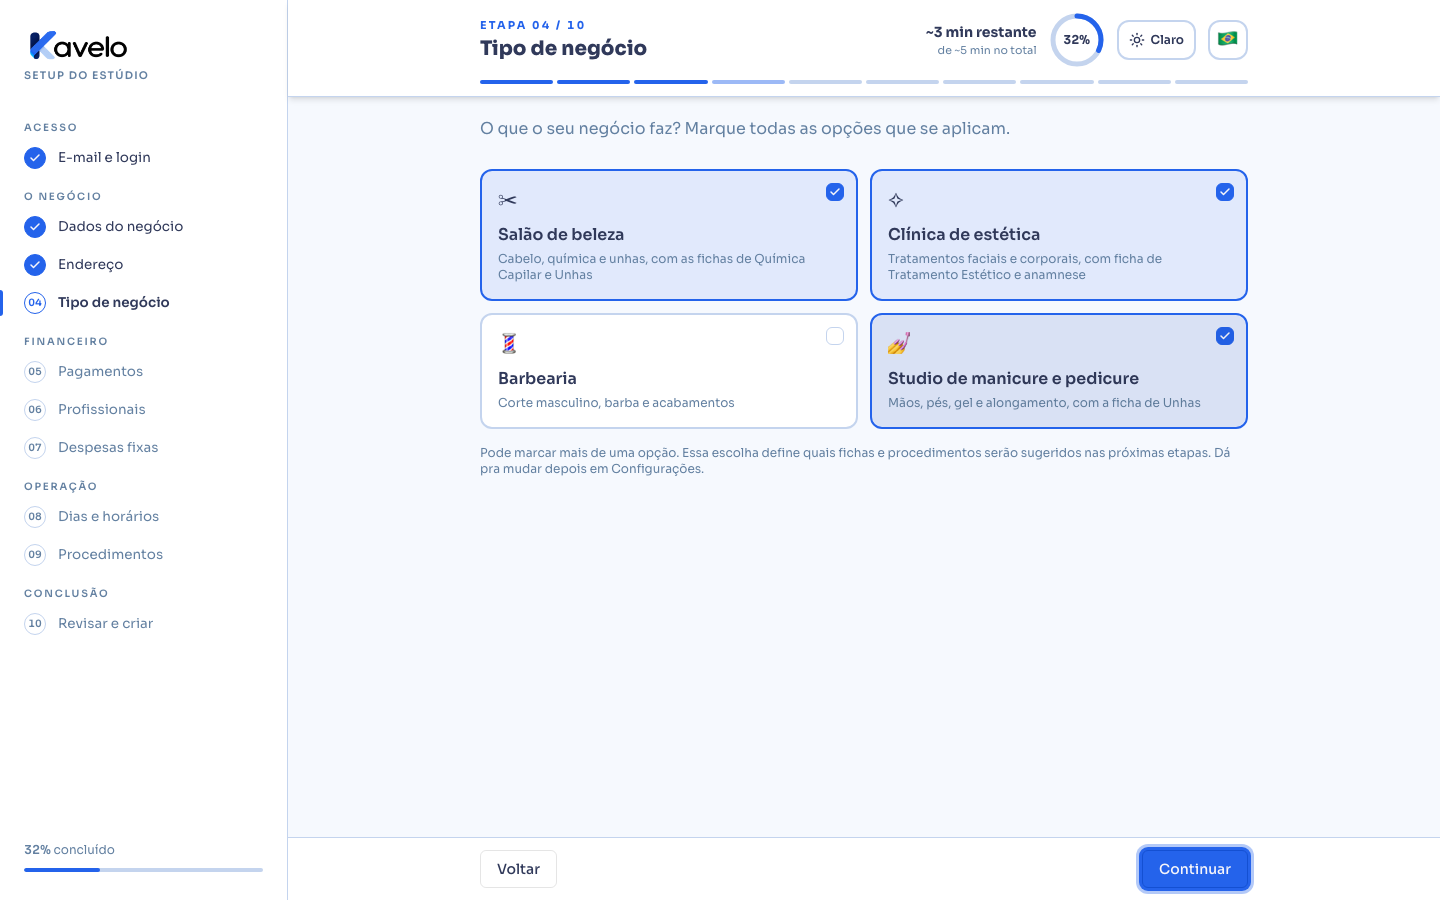Open E-mail e login step
The image size is (1440, 900).
(104, 157)
